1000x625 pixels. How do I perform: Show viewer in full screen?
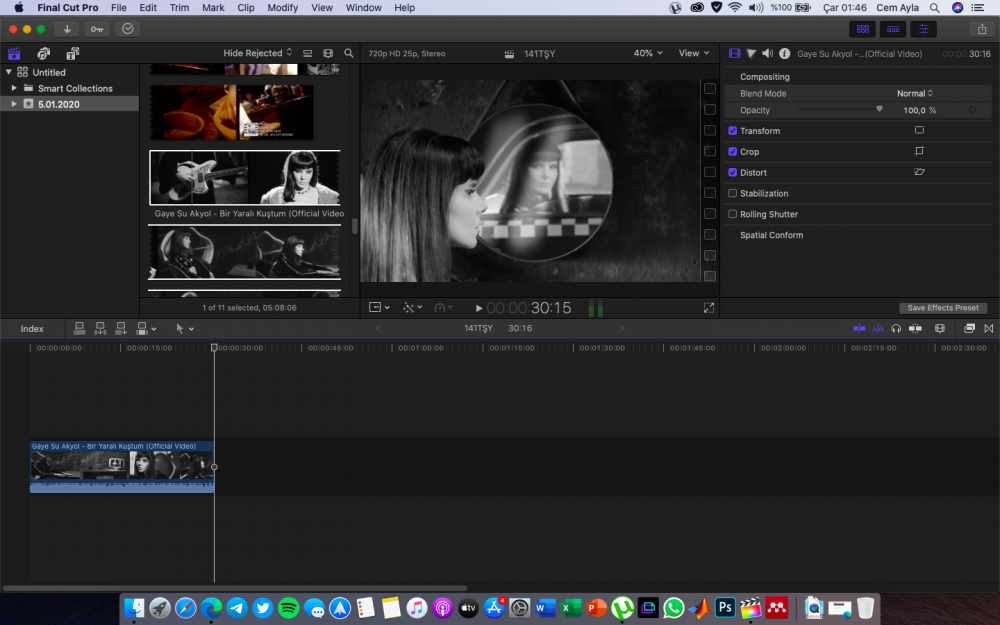coord(709,308)
